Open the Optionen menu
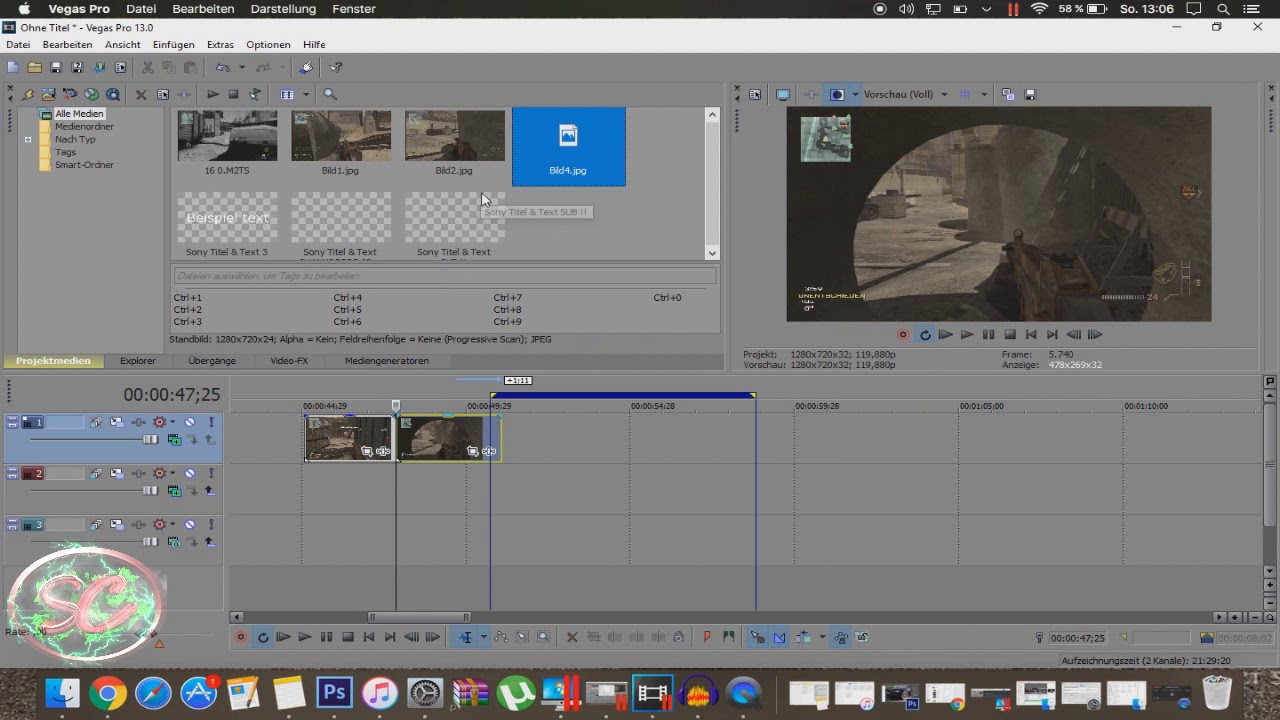 pyautogui.click(x=268, y=44)
